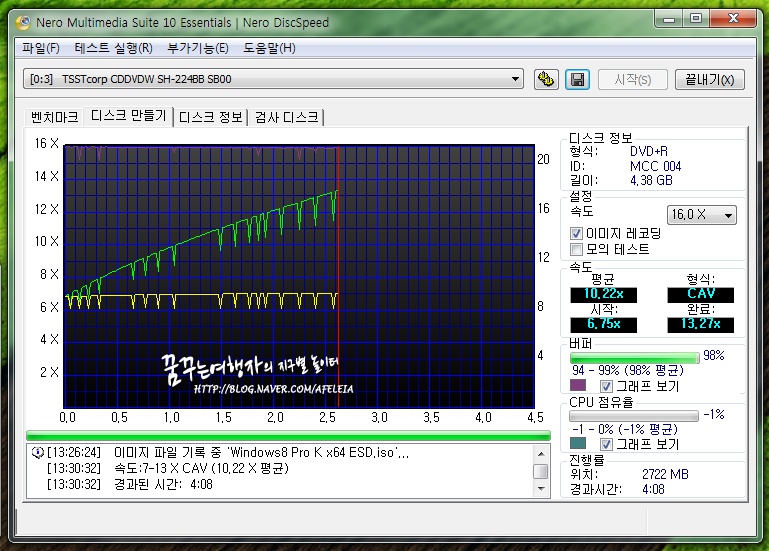Click the log scrollbar down arrow

[540, 489]
